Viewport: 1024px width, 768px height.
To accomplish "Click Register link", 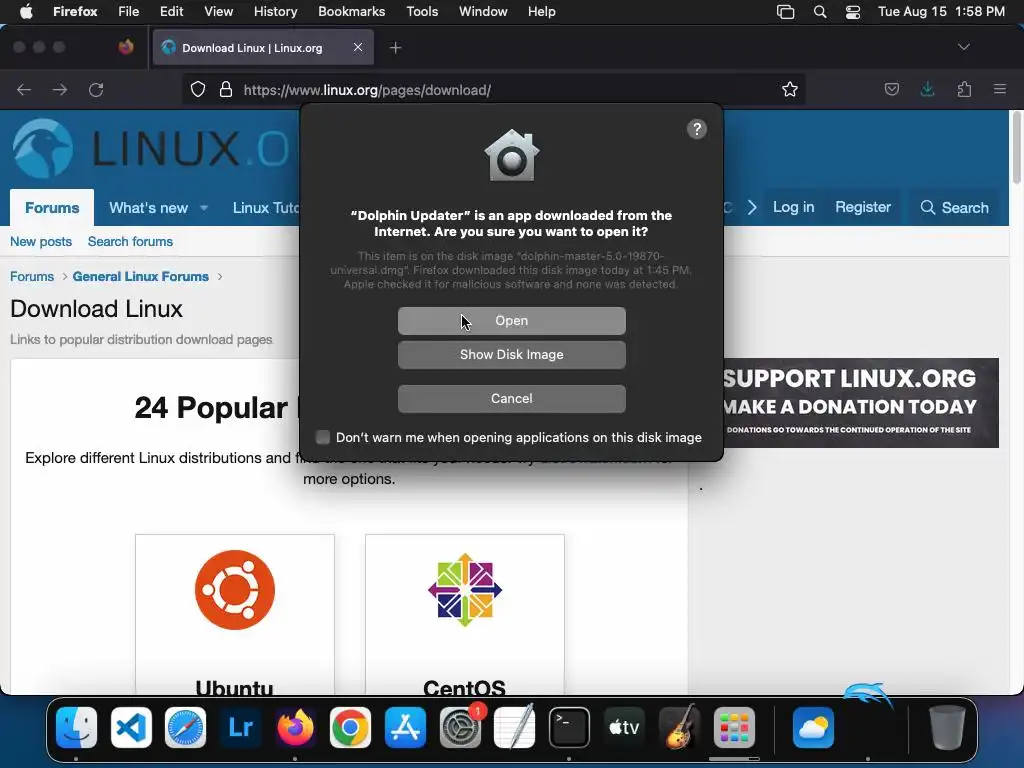I will (x=863, y=207).
